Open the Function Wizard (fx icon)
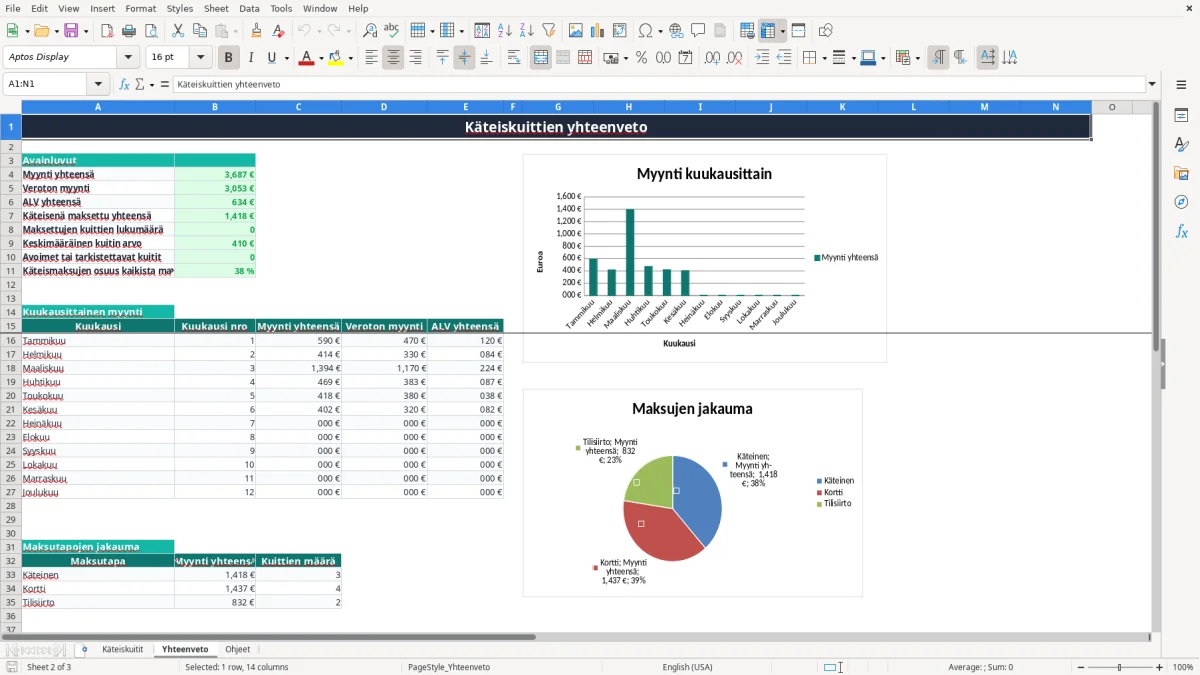Image resolution: width=1200 pixels, height=675 pixels. tap(124, 84)
